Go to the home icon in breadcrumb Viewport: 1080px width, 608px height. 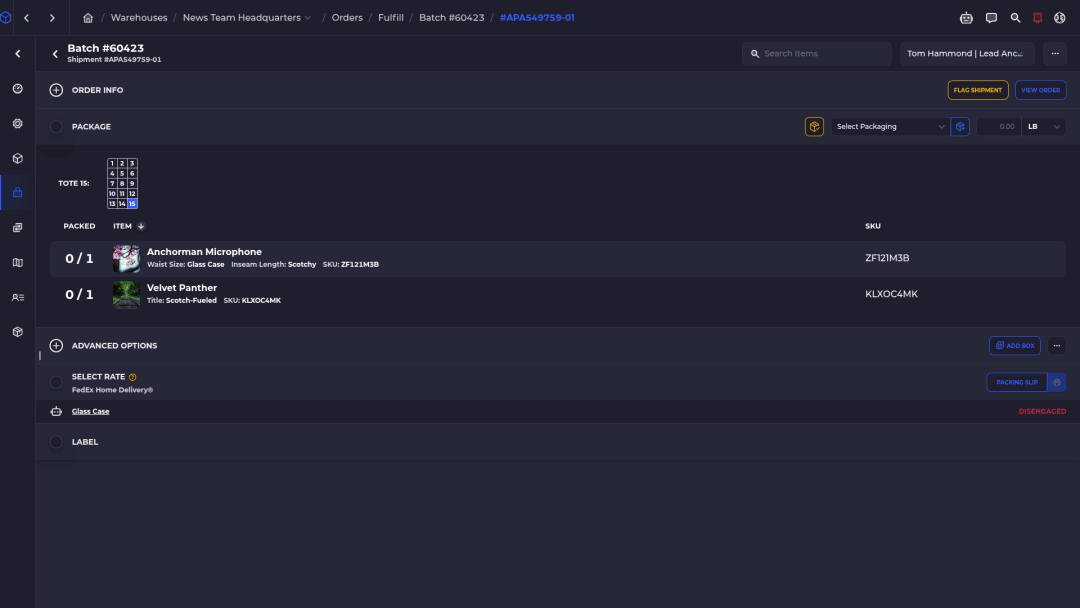[x=88, y=18]
